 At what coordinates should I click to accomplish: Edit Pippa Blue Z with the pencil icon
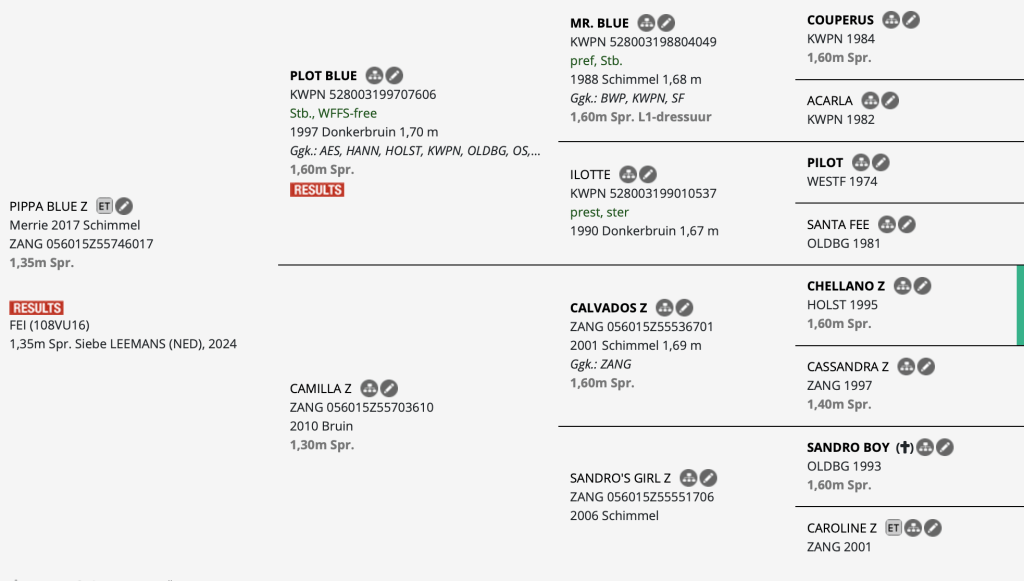coord(124,207)
